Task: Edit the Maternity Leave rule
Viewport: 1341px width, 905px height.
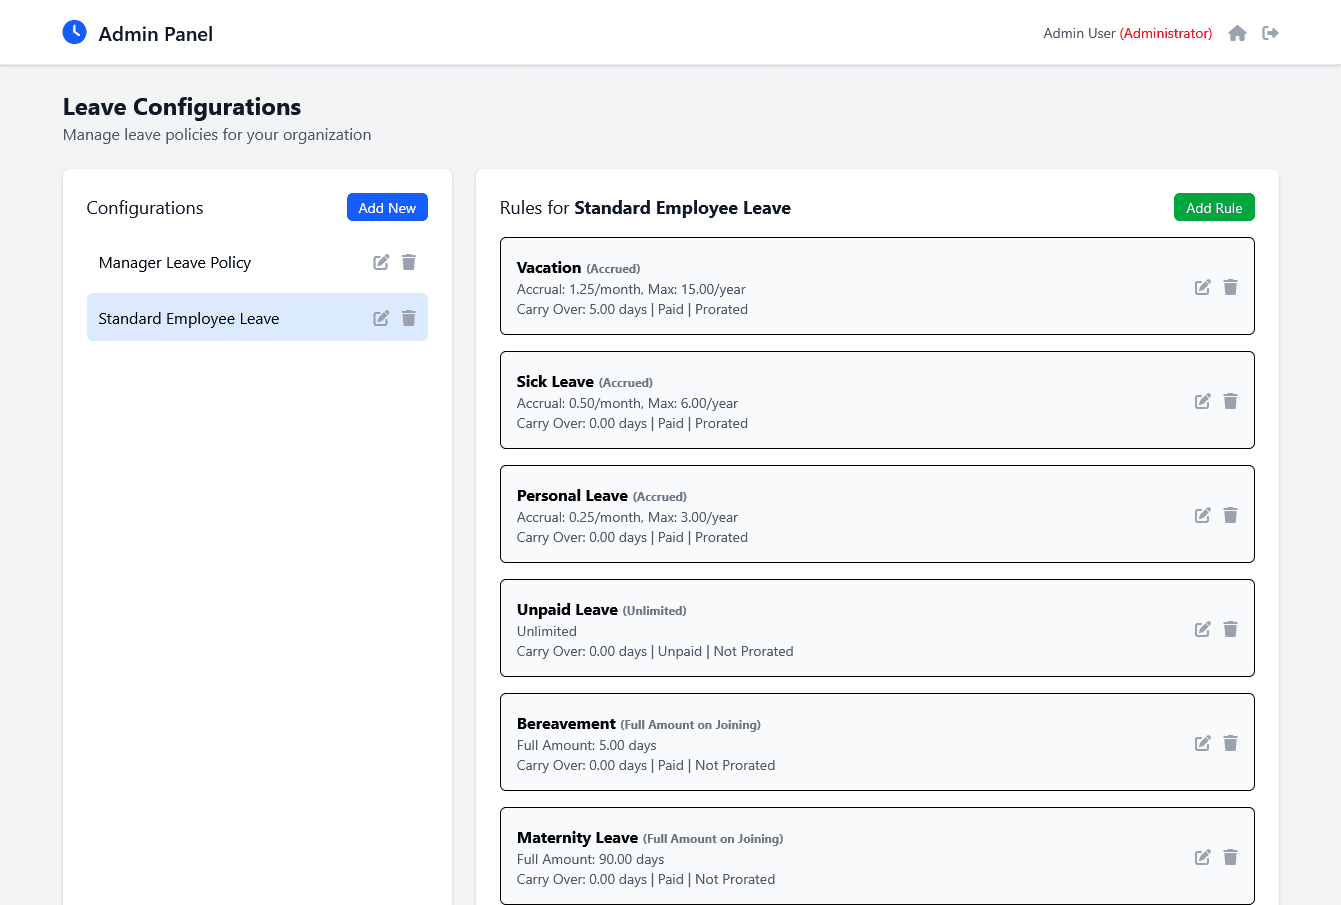Action: pyautogui.click(x=1203, y=857)
